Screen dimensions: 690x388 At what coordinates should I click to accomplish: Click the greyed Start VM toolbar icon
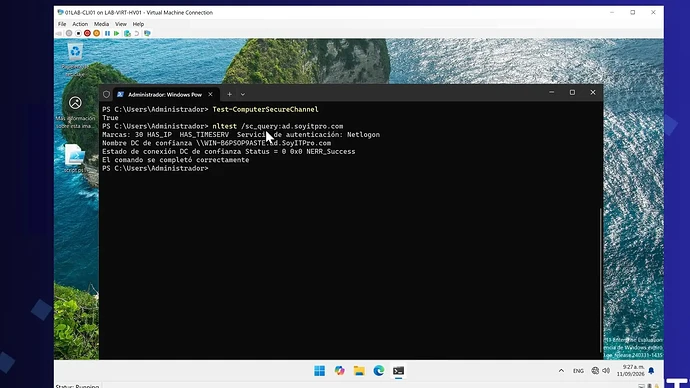[x=69, y=33]
